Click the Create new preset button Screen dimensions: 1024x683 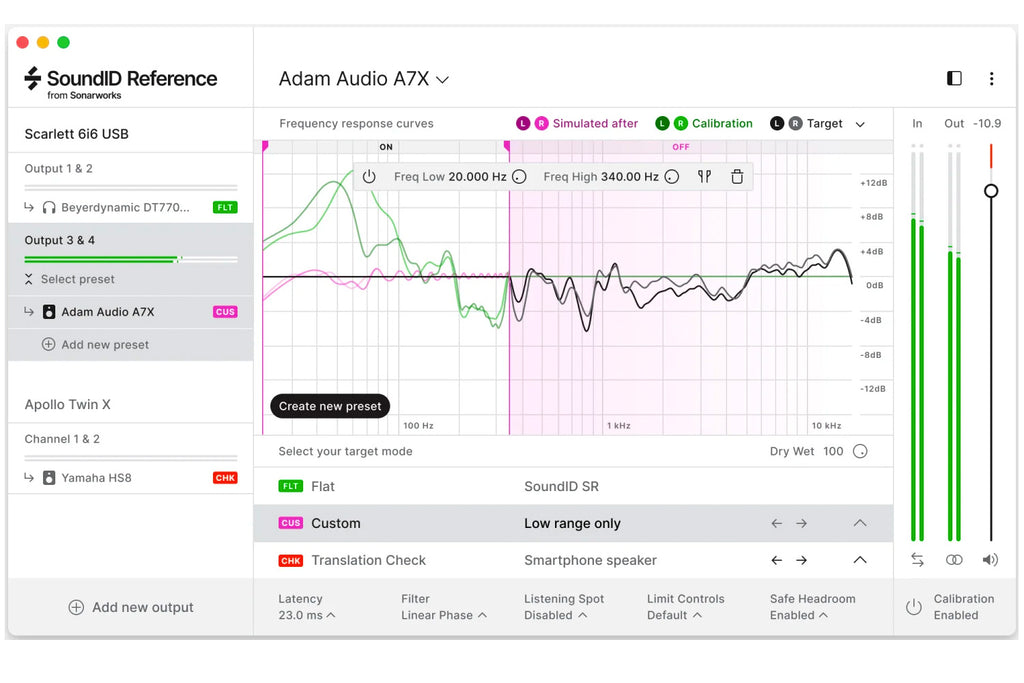(x=330, y=406)
